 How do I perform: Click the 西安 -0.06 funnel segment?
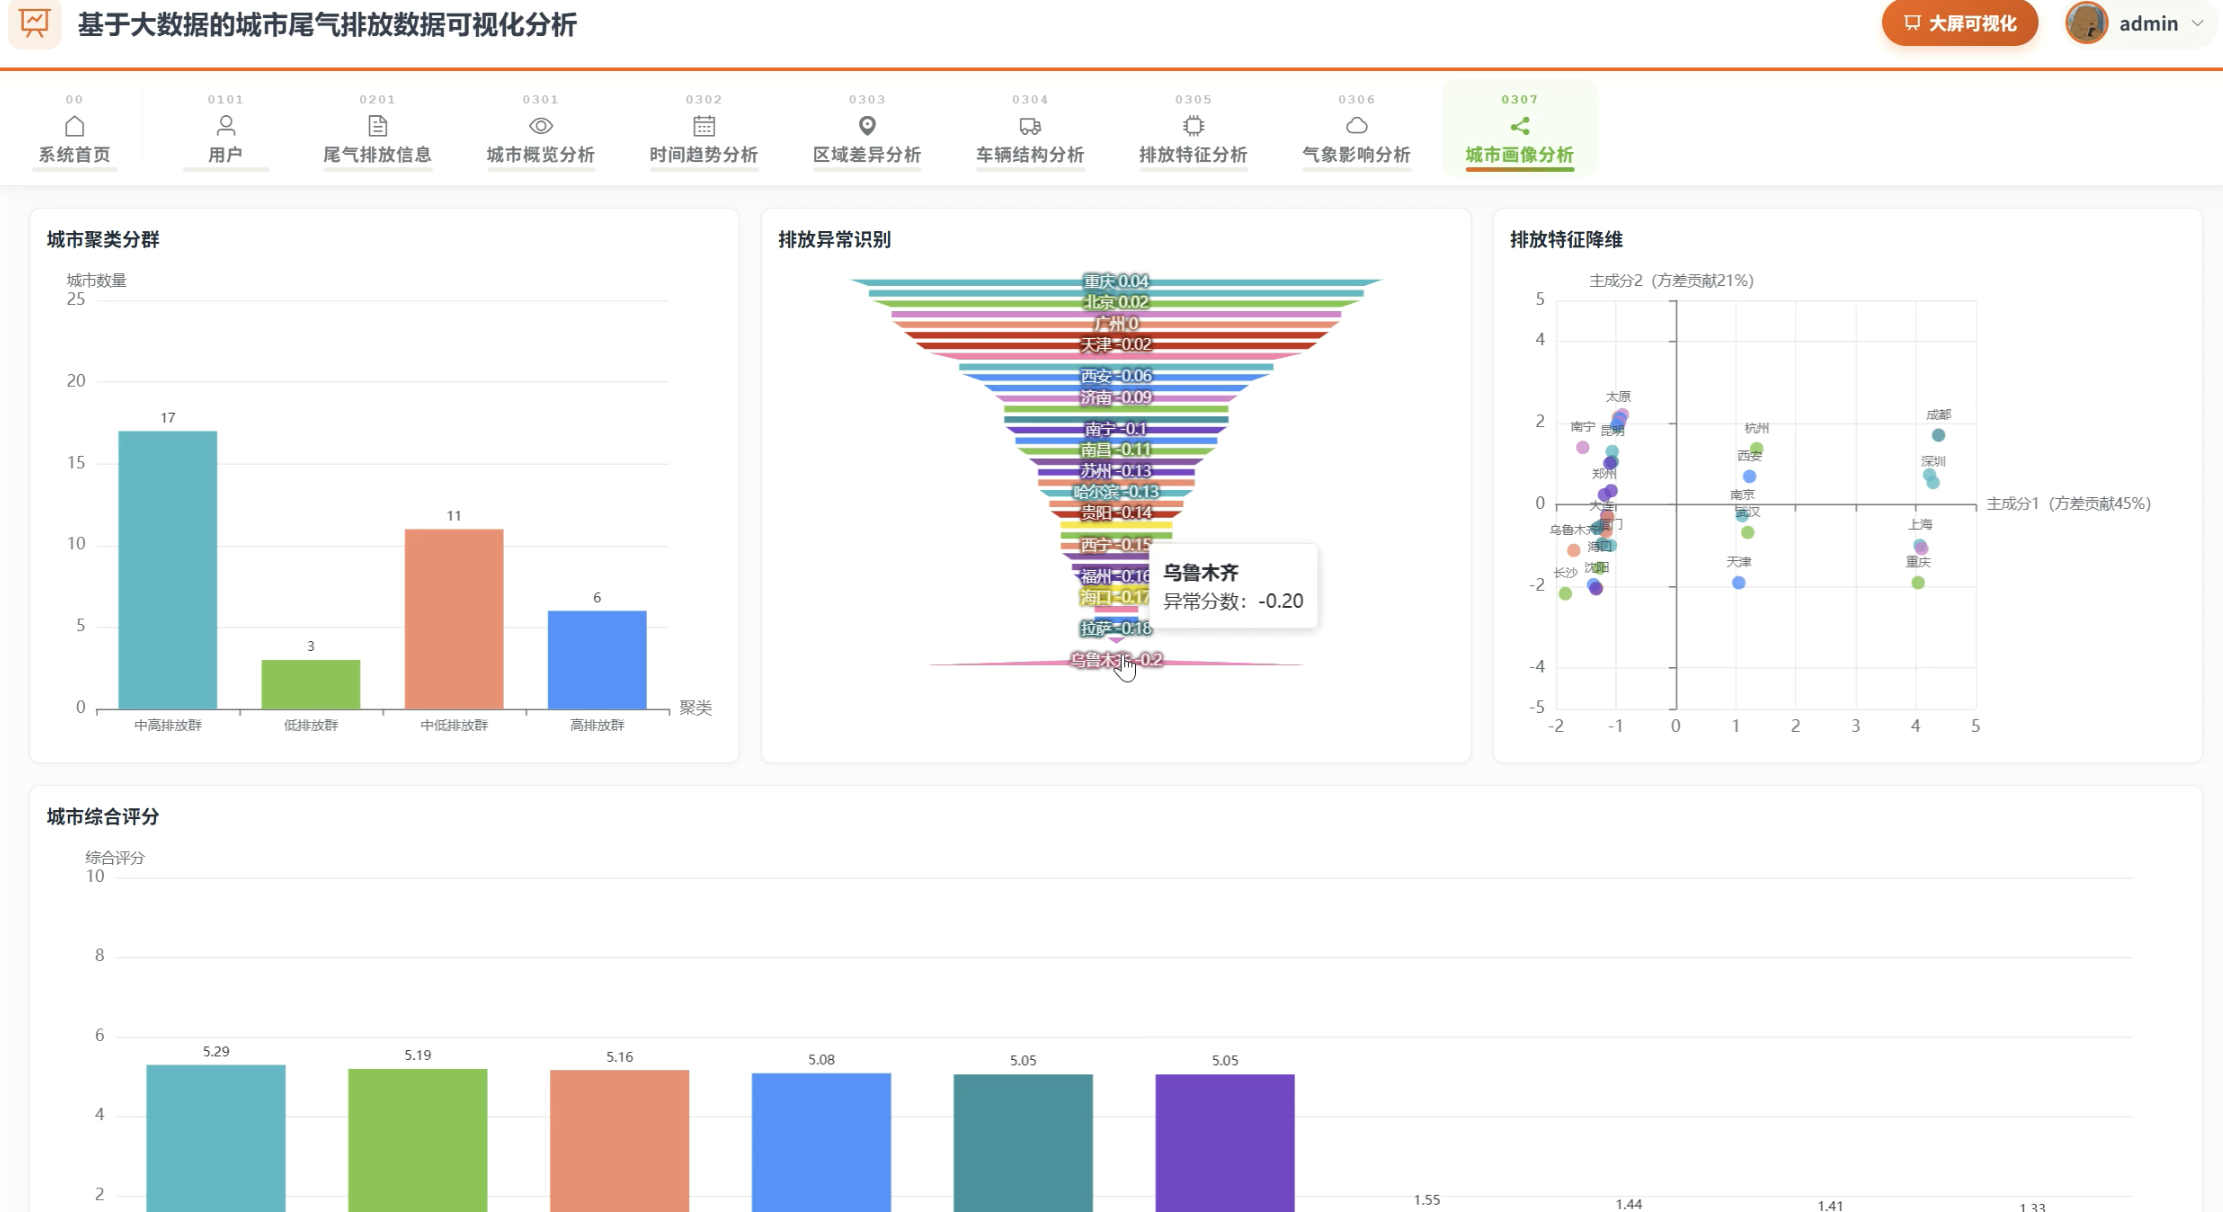1116,376
